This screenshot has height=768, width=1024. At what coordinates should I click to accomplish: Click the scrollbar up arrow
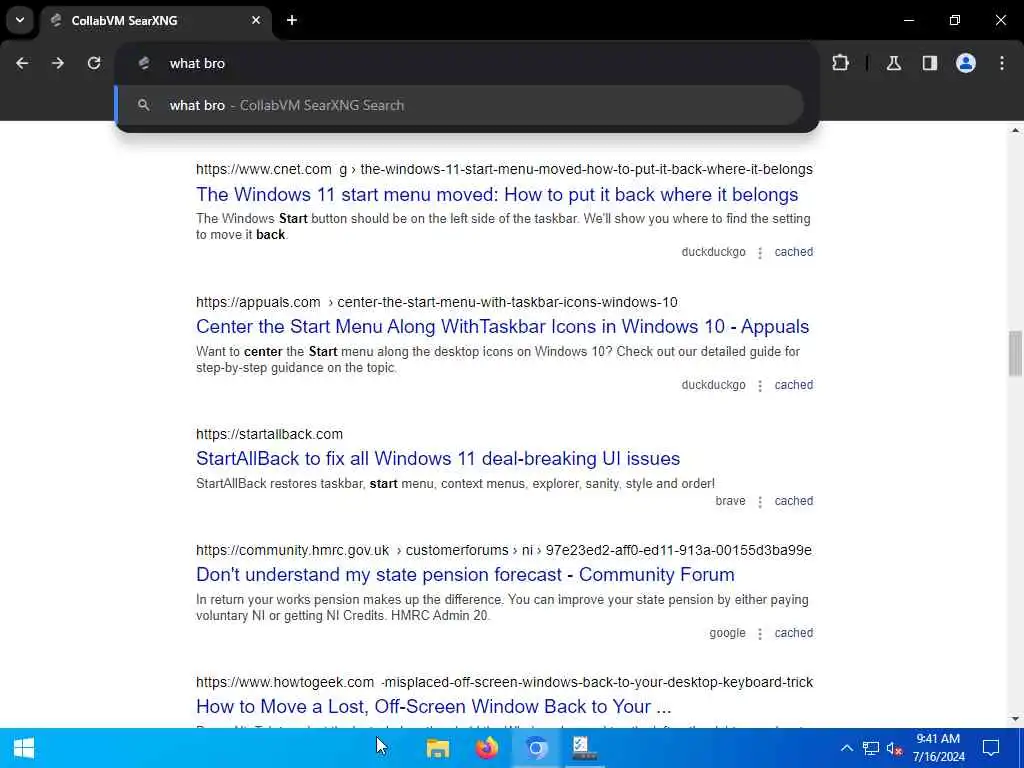coord(1015,131)
